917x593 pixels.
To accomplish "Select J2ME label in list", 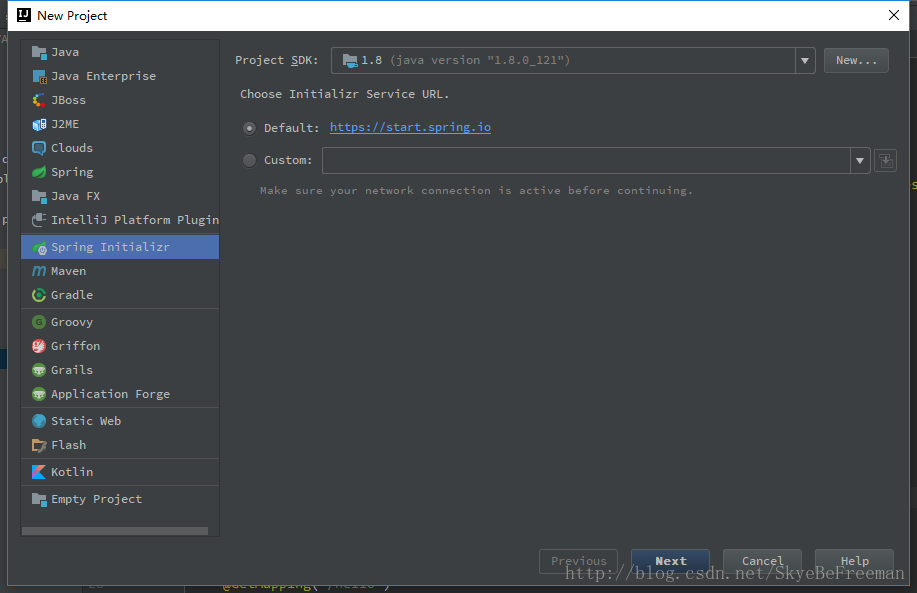I will click(65, 124).
